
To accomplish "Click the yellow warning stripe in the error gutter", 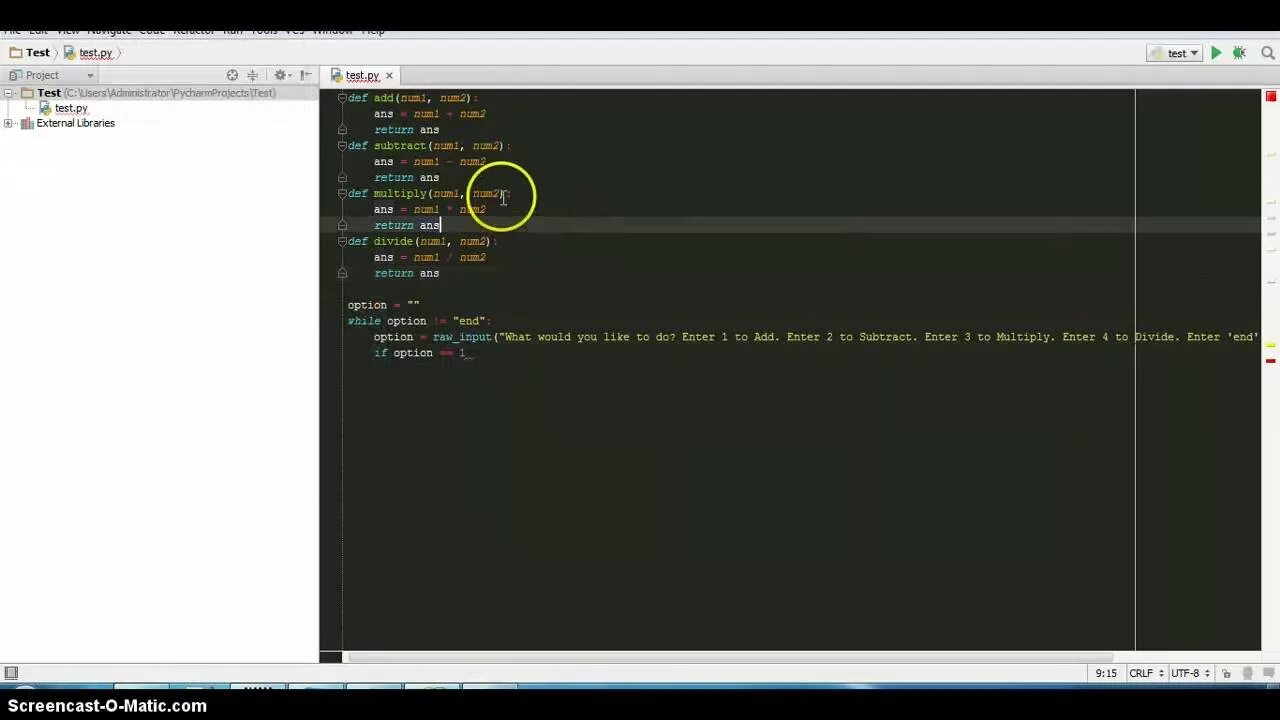I will click(1271, 345).
